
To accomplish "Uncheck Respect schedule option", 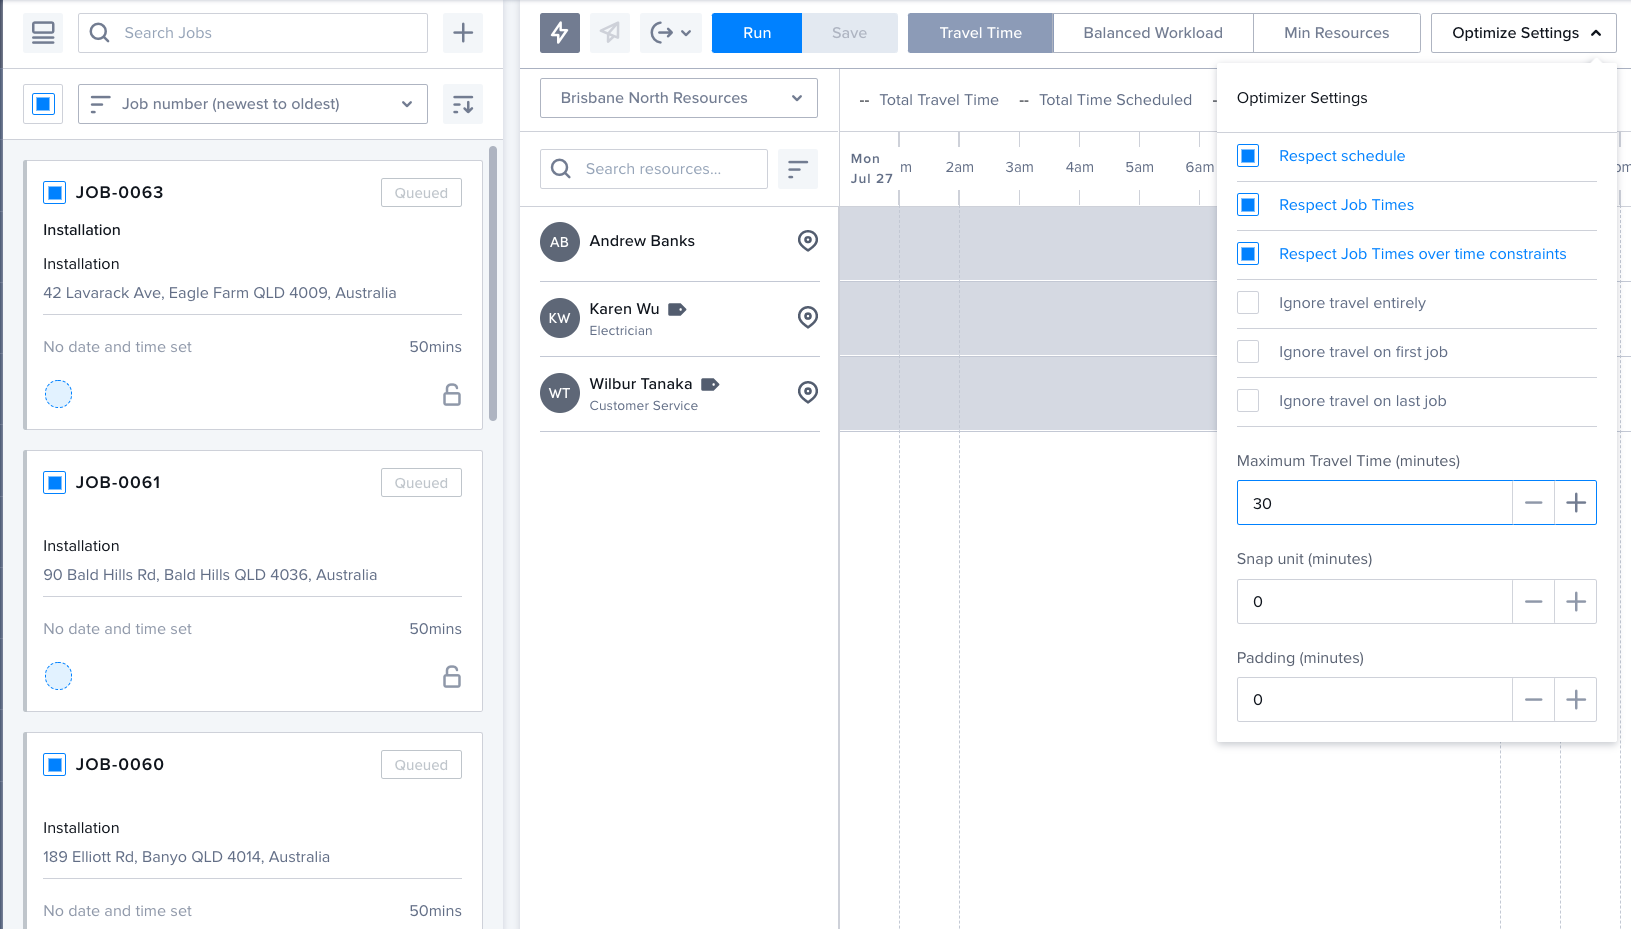I will click(x=1248, y=156).
